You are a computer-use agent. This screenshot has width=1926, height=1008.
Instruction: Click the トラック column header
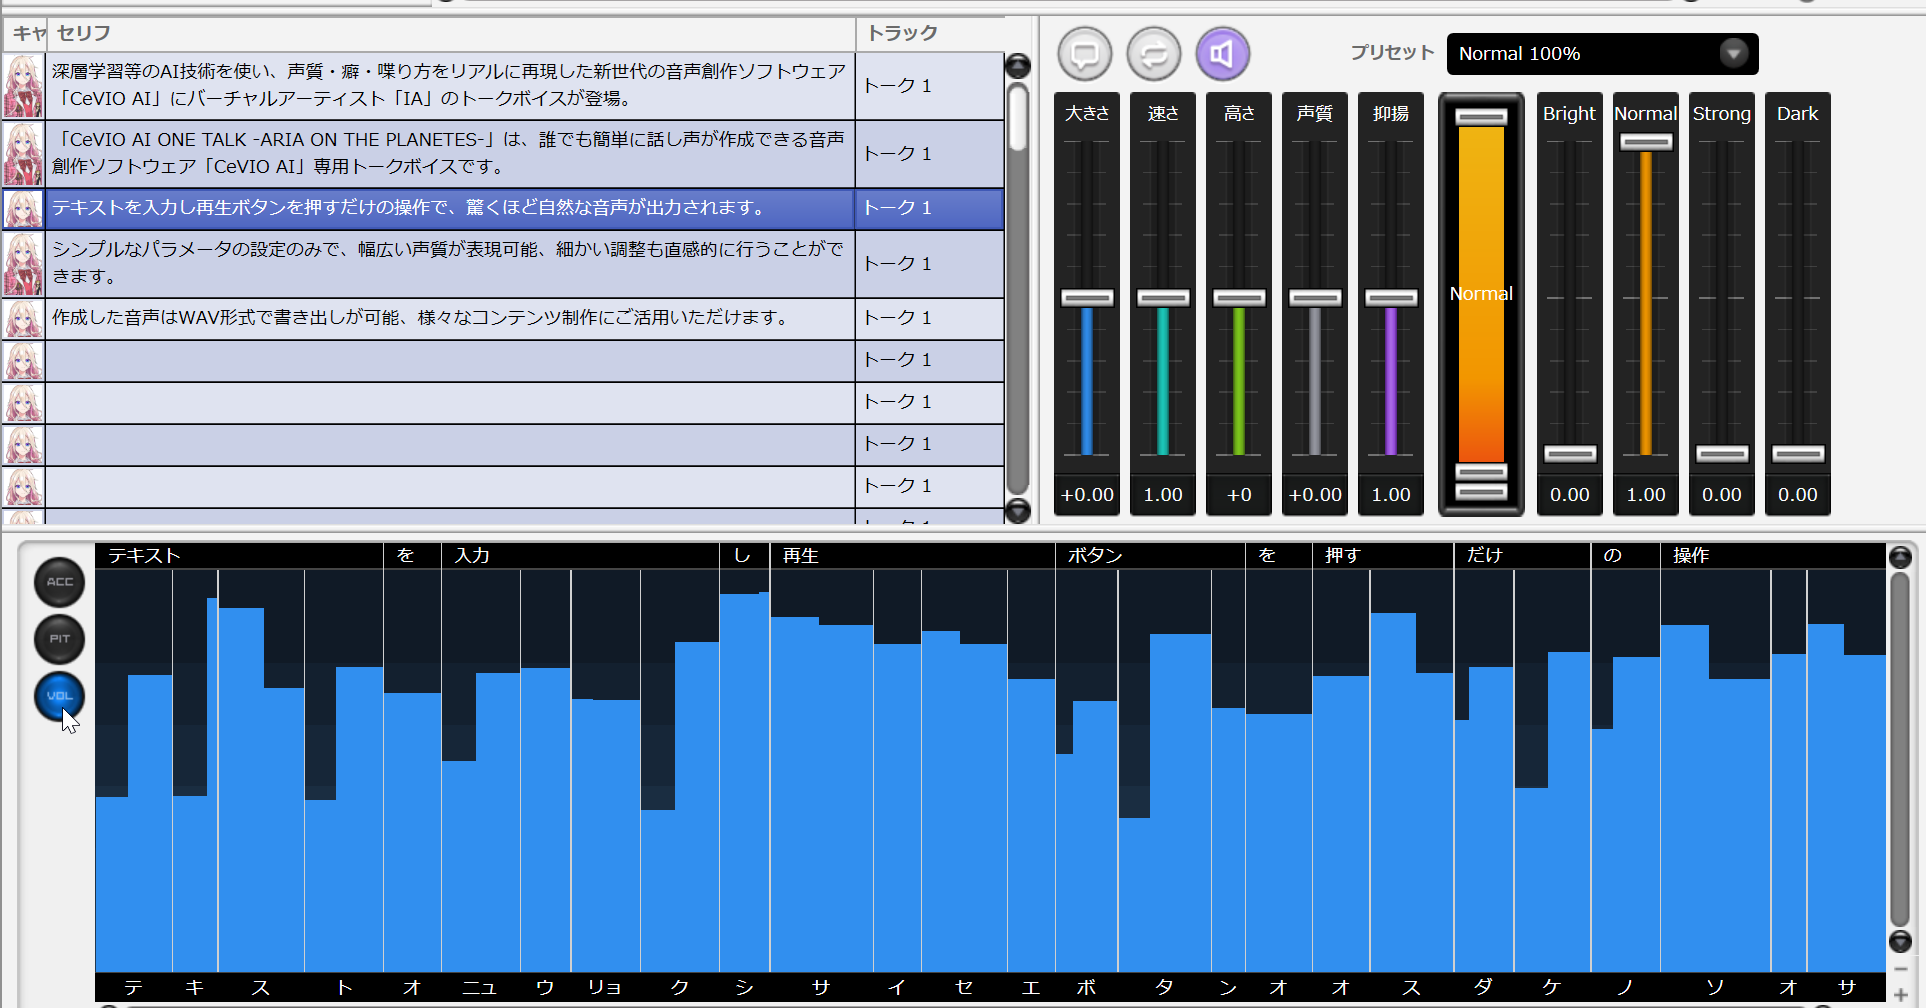[x=929, y=33]
